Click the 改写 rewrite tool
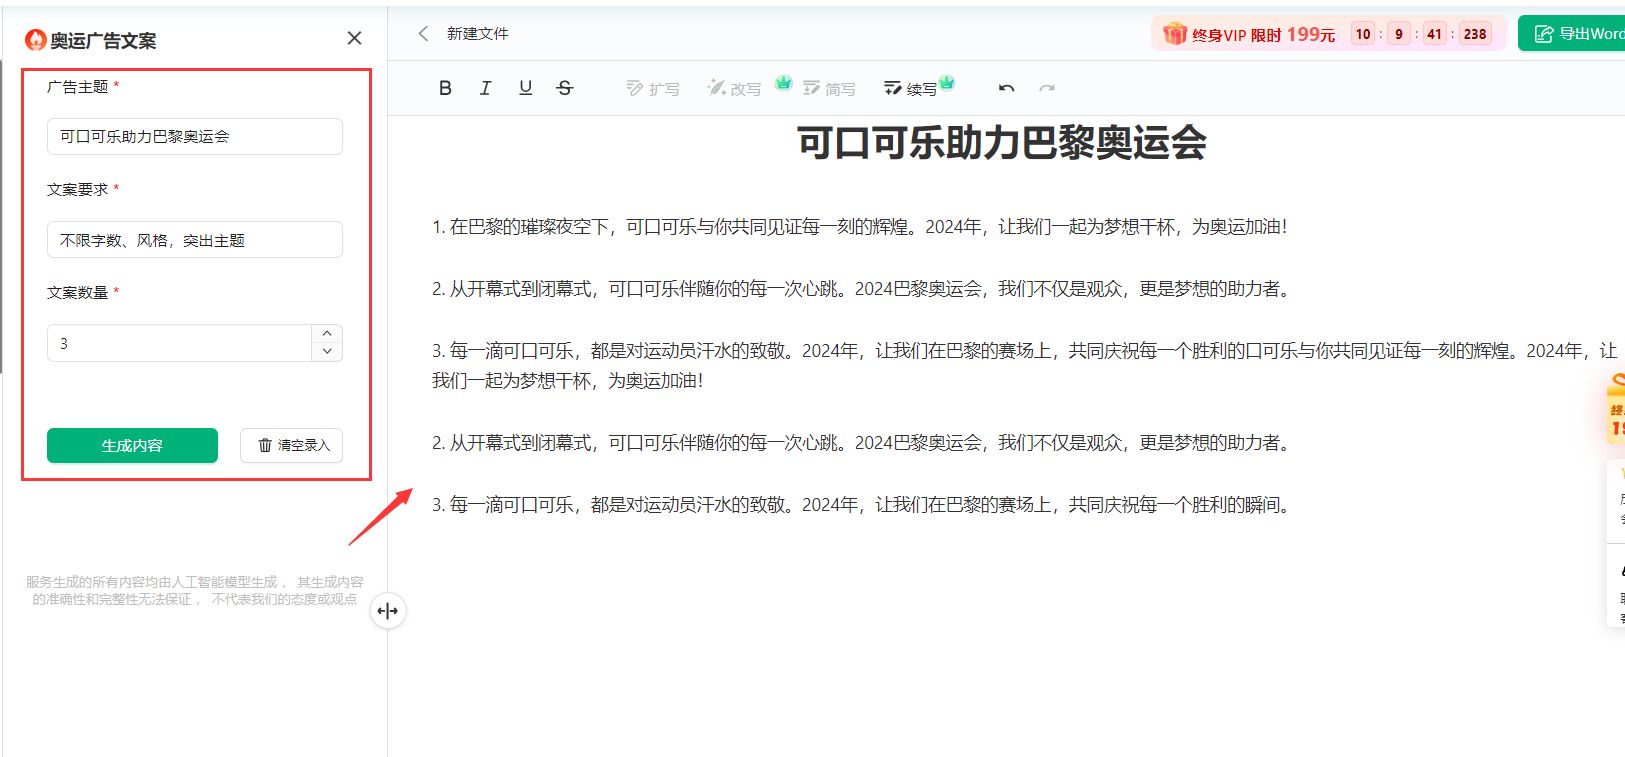 [x=734, y=89]
